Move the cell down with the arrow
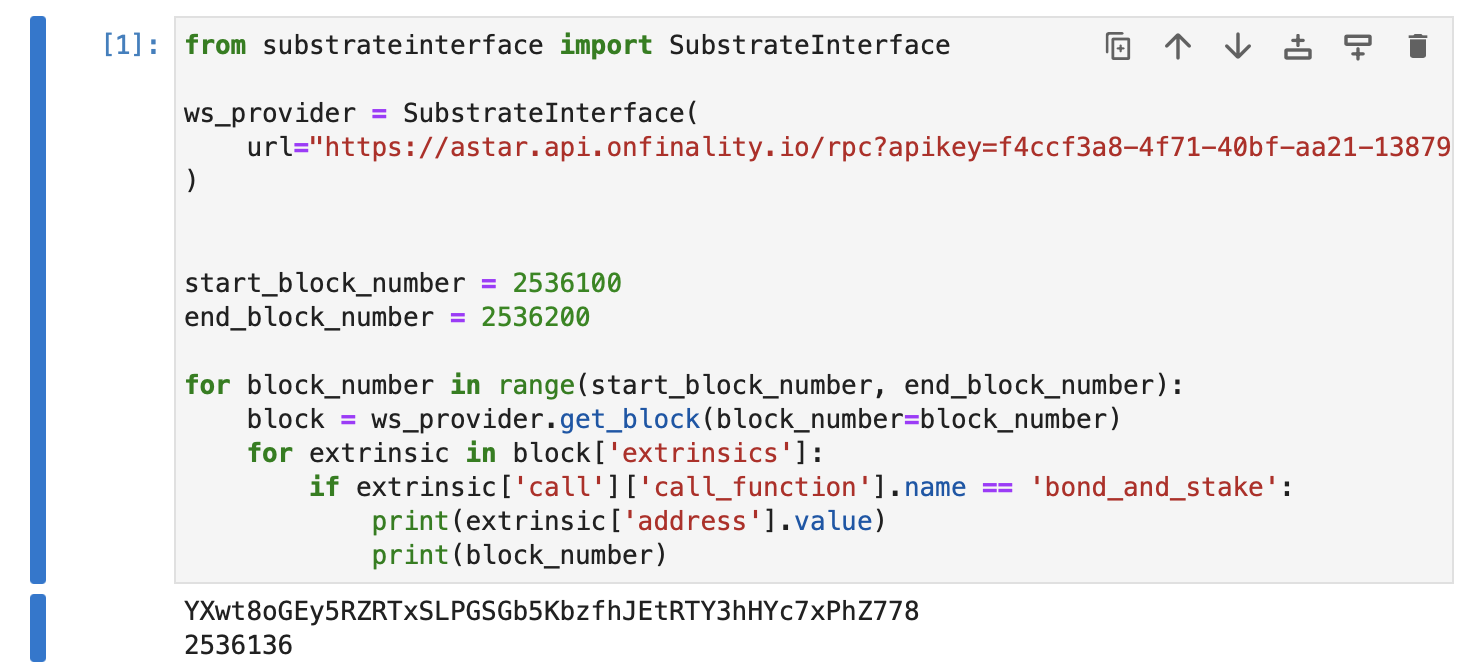The height and width of the screenshot is (672, 1464). tap(1237, 46)
